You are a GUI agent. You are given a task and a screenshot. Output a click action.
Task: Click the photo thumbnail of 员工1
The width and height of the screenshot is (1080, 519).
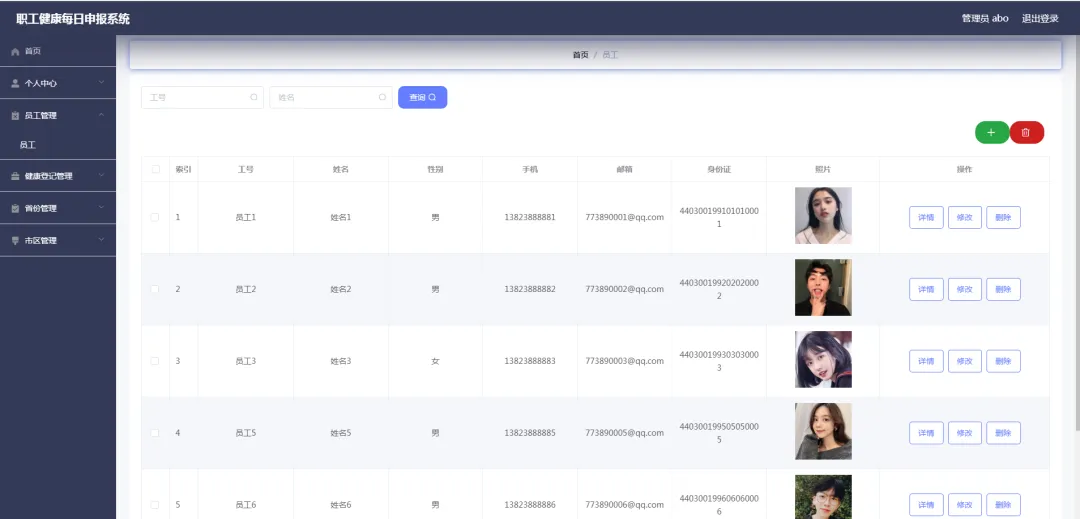click(823, 215)
